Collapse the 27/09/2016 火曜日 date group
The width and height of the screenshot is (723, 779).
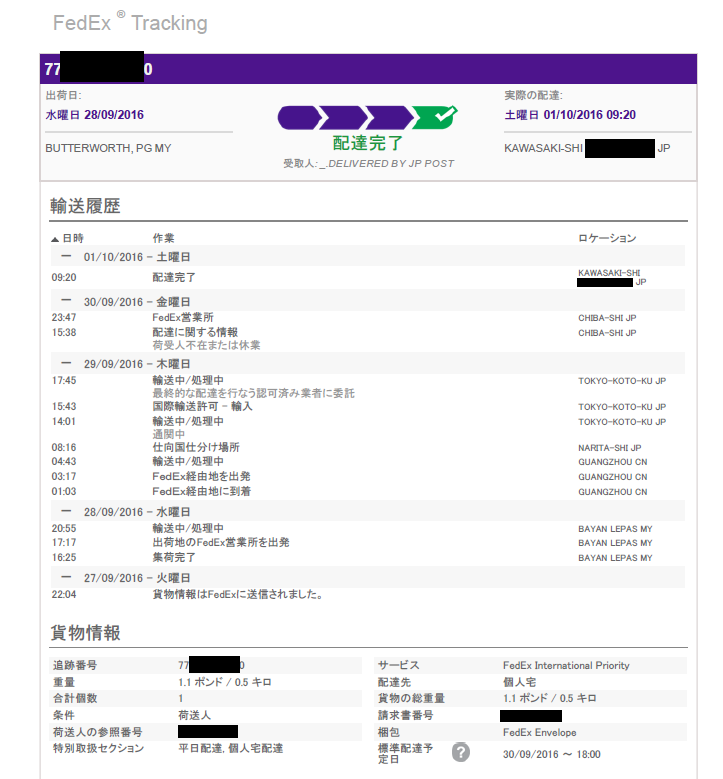[x=66, y=577]
